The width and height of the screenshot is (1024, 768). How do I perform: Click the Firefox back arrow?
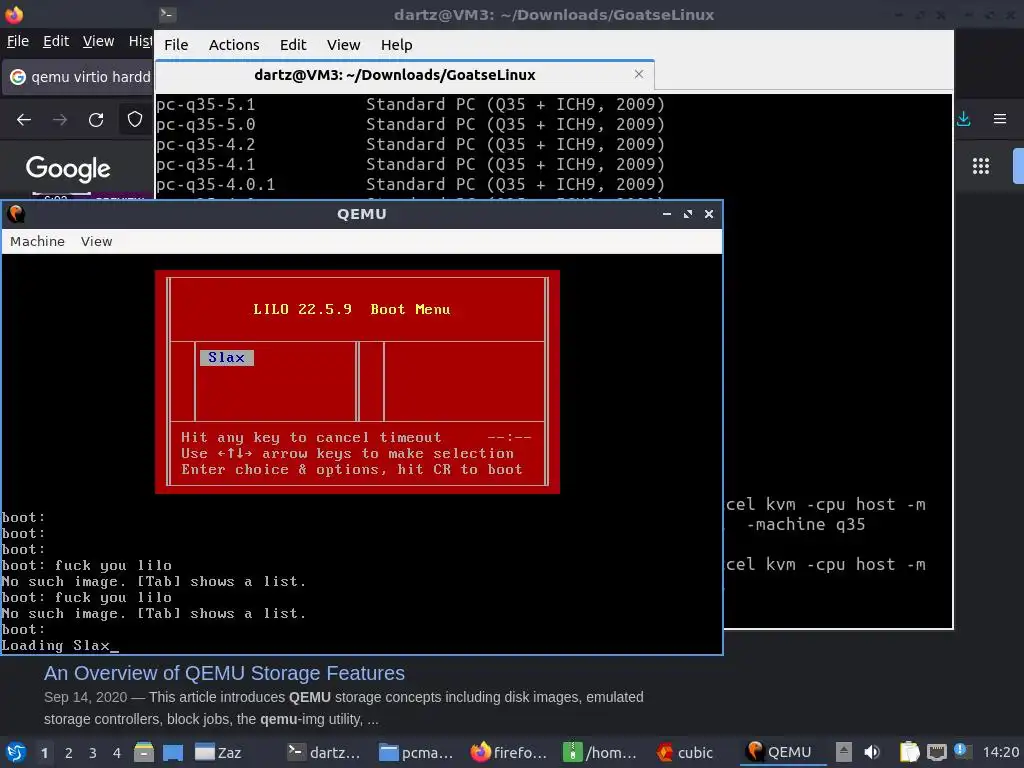point(24,120)
